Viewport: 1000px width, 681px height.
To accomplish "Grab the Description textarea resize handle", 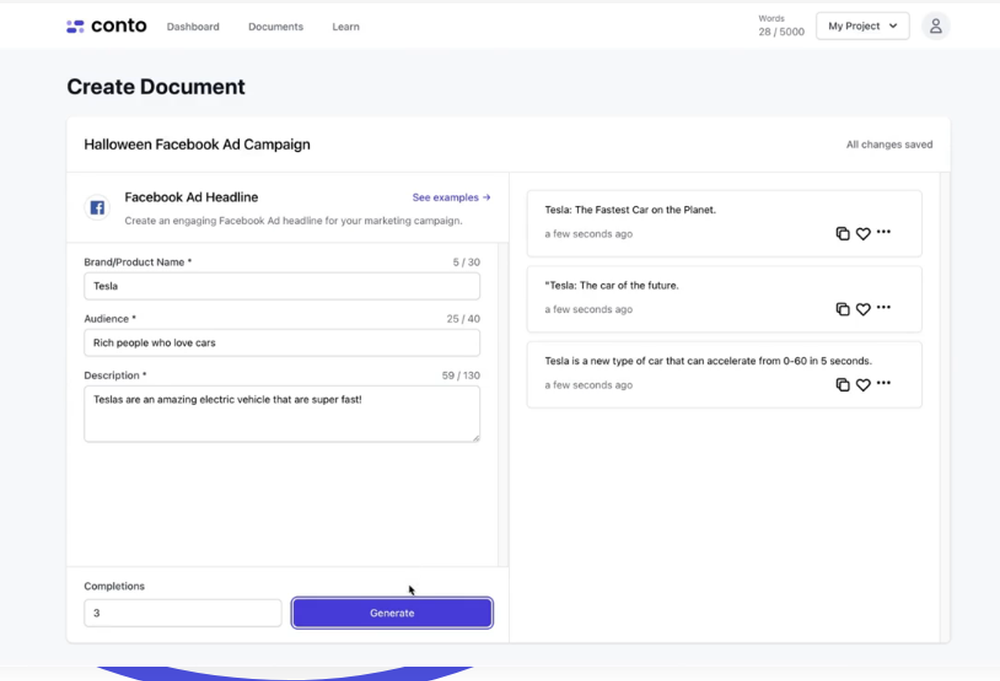I will click(x=476, y=438).
